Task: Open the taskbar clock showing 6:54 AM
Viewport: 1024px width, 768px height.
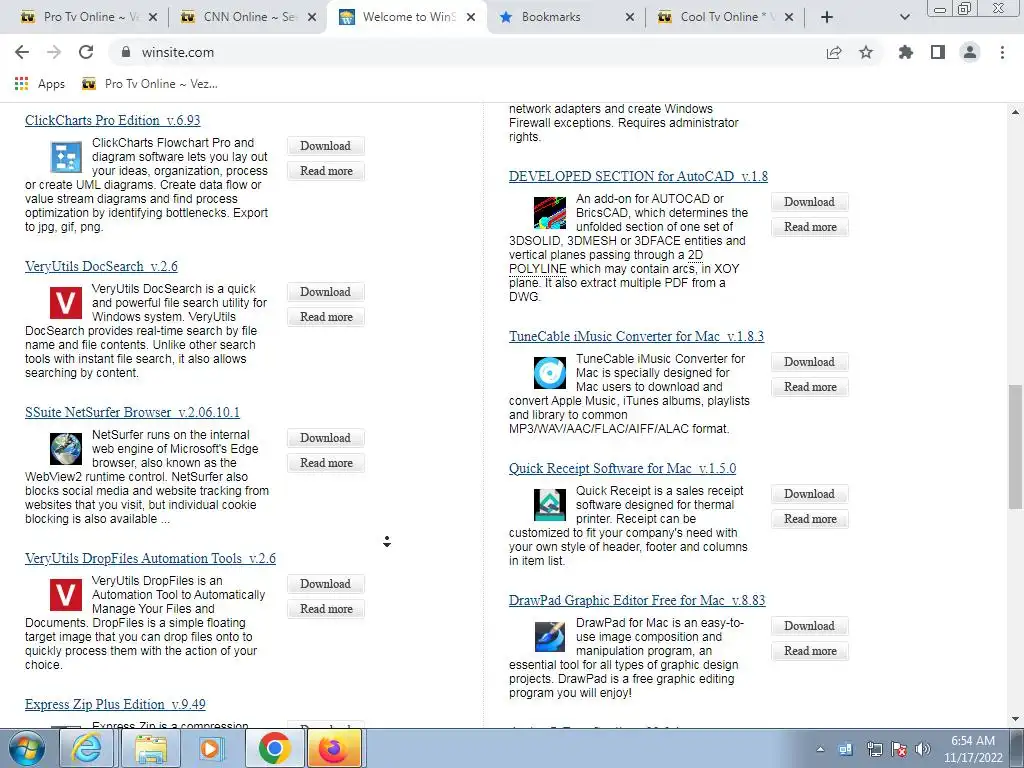Action: point(973,749)
